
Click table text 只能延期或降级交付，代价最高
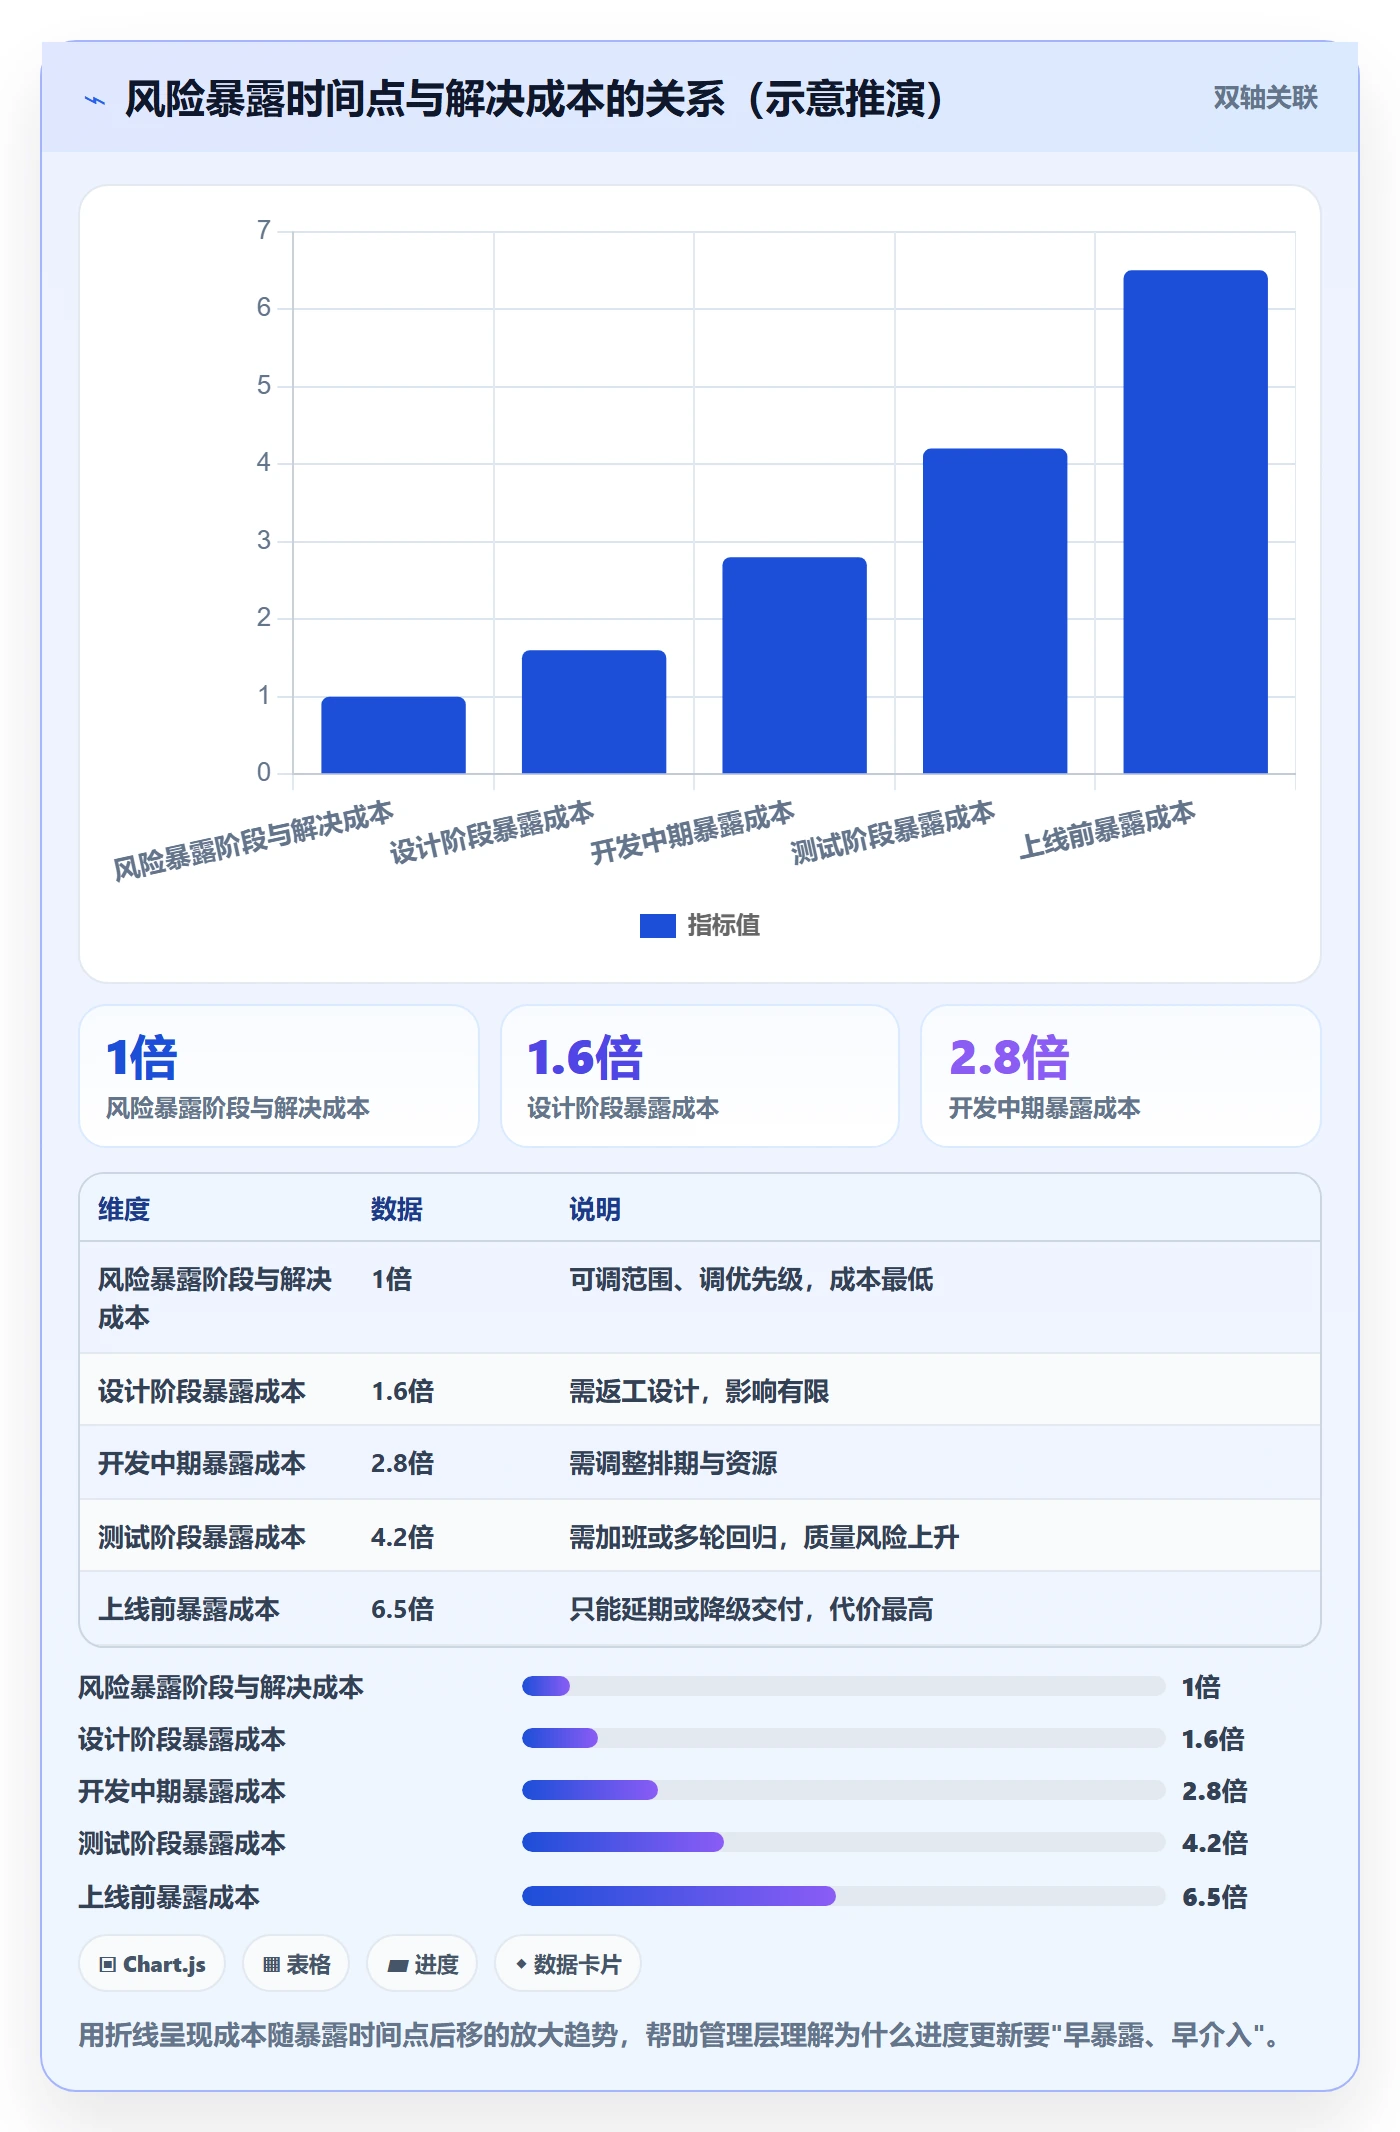751,1609
